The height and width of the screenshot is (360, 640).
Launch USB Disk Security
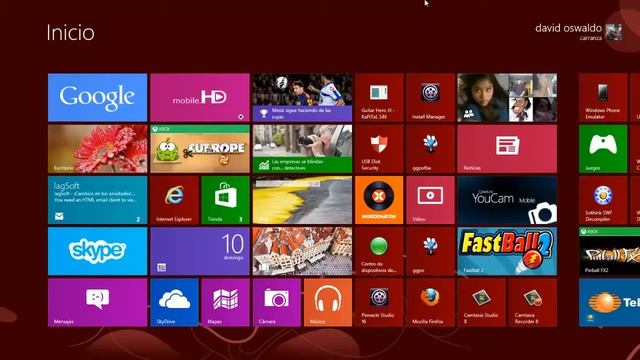[379, 149]
